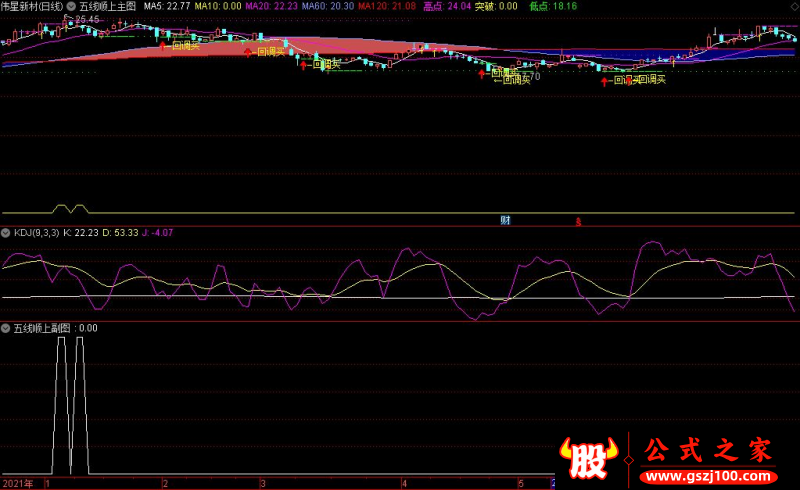
Task: Click the red bull 股 logo icon
Action: (588, 457)
